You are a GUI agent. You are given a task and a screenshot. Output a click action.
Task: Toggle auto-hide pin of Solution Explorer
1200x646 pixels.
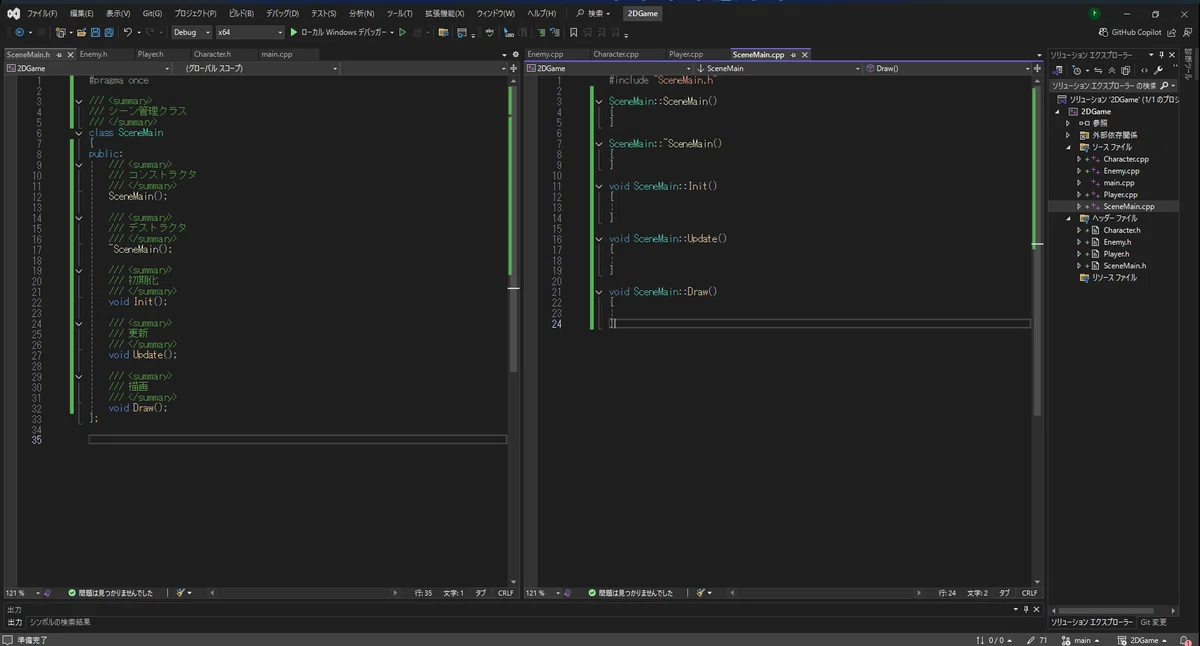click(x=1161, y=54)
